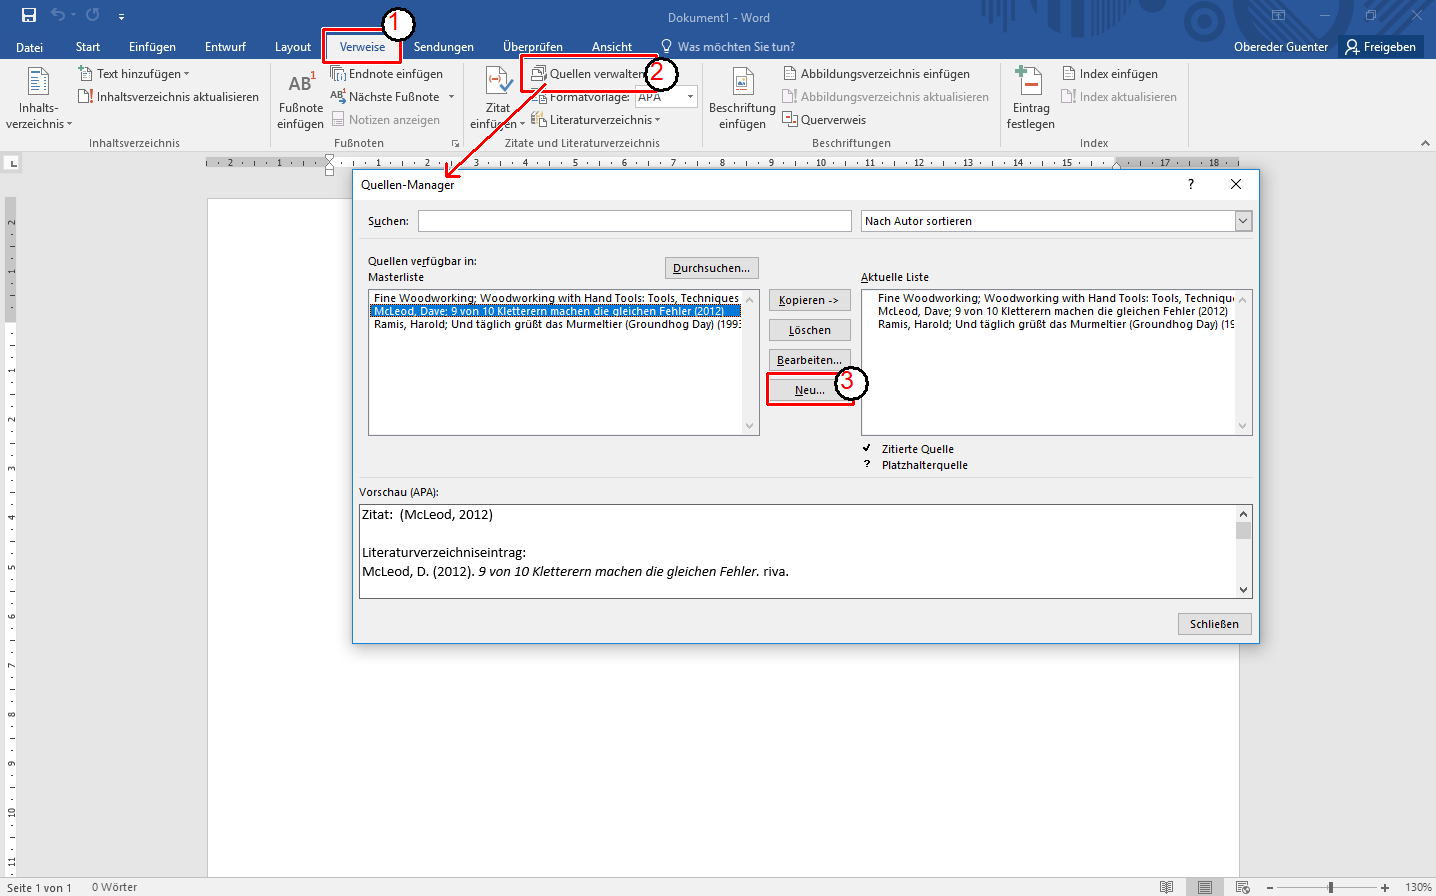Open Fußnoten dialog launcher
This screenshot has width=1436, height=896.
pyautogui.click(x=455, y=144)
